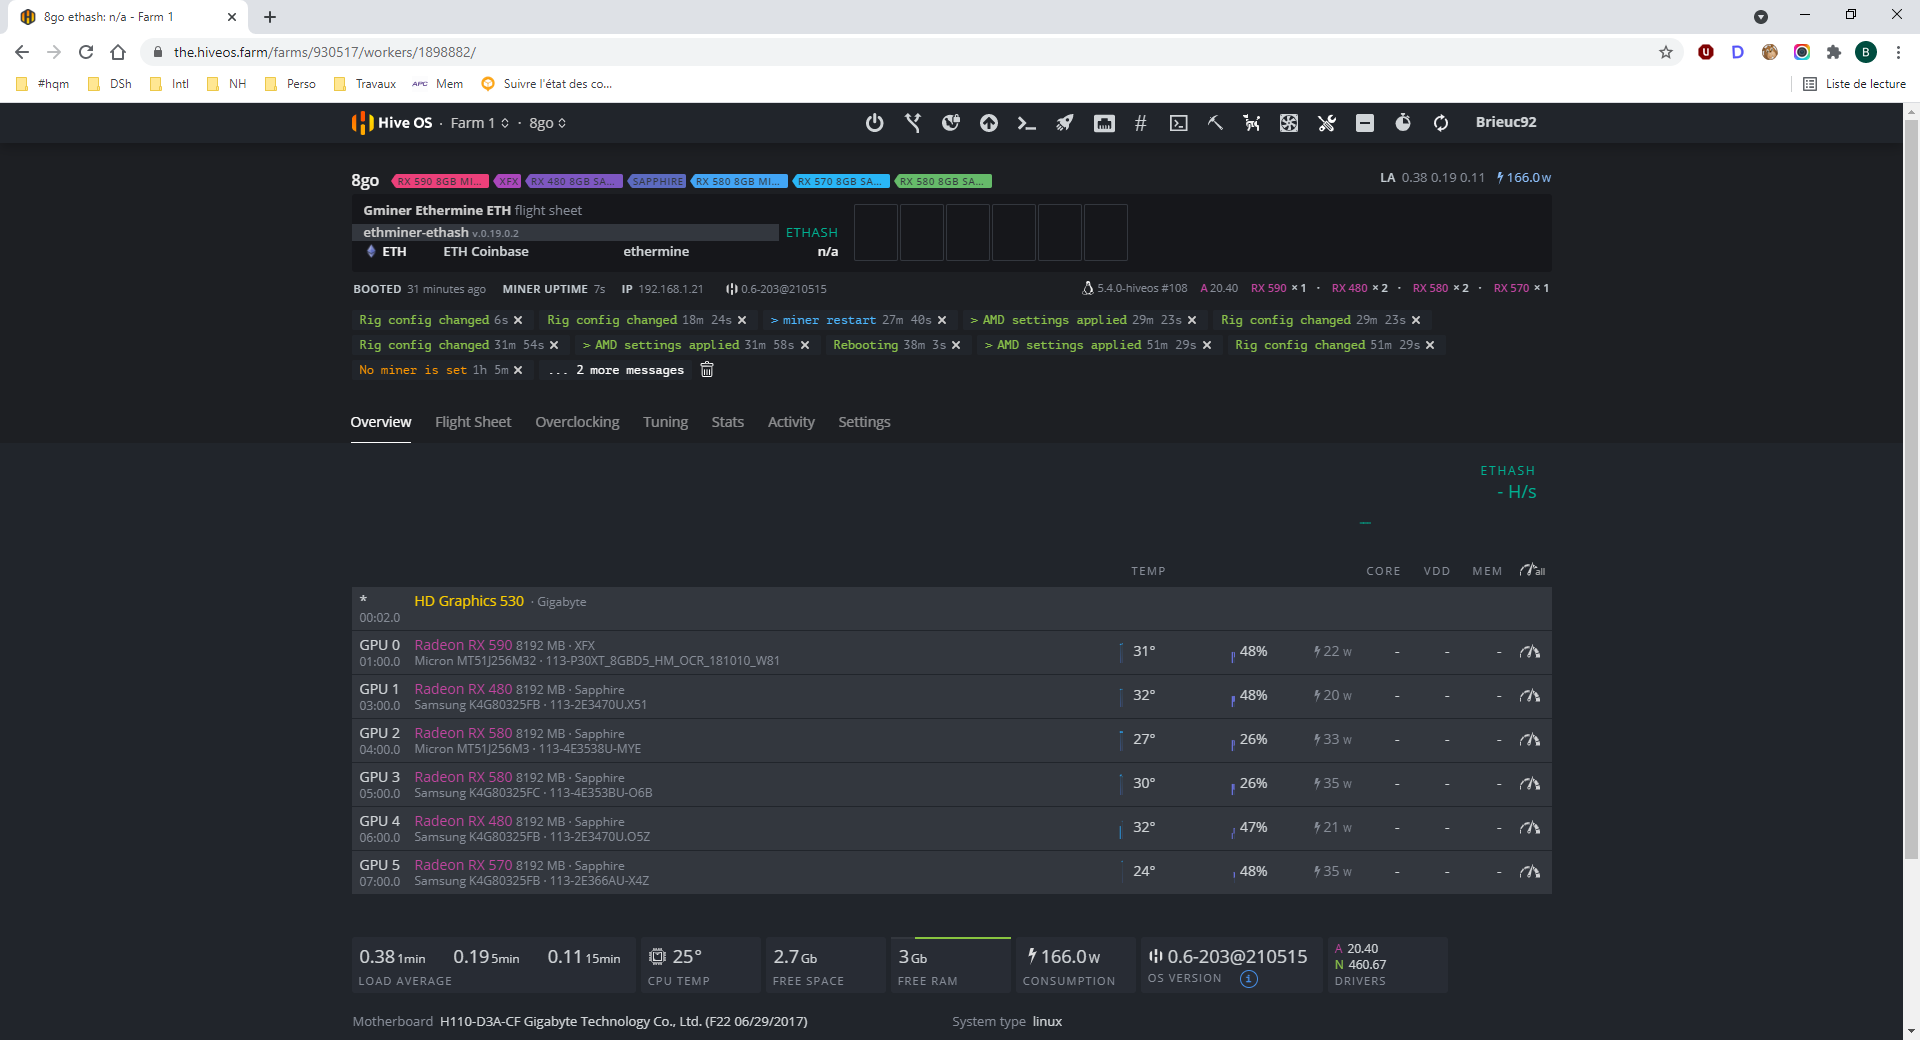Screen dimensions: 1920x1040
Task: Open overclock gauge for GPU 0 RX 590
Action: 1530,652
